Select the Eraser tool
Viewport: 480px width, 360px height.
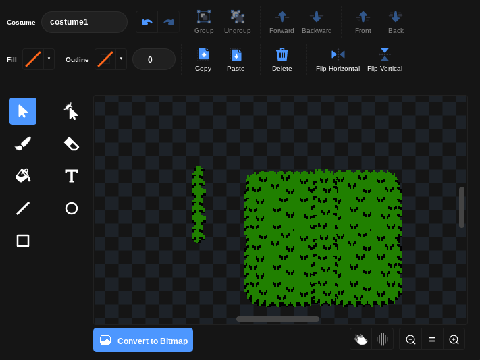tap(71, 144)
